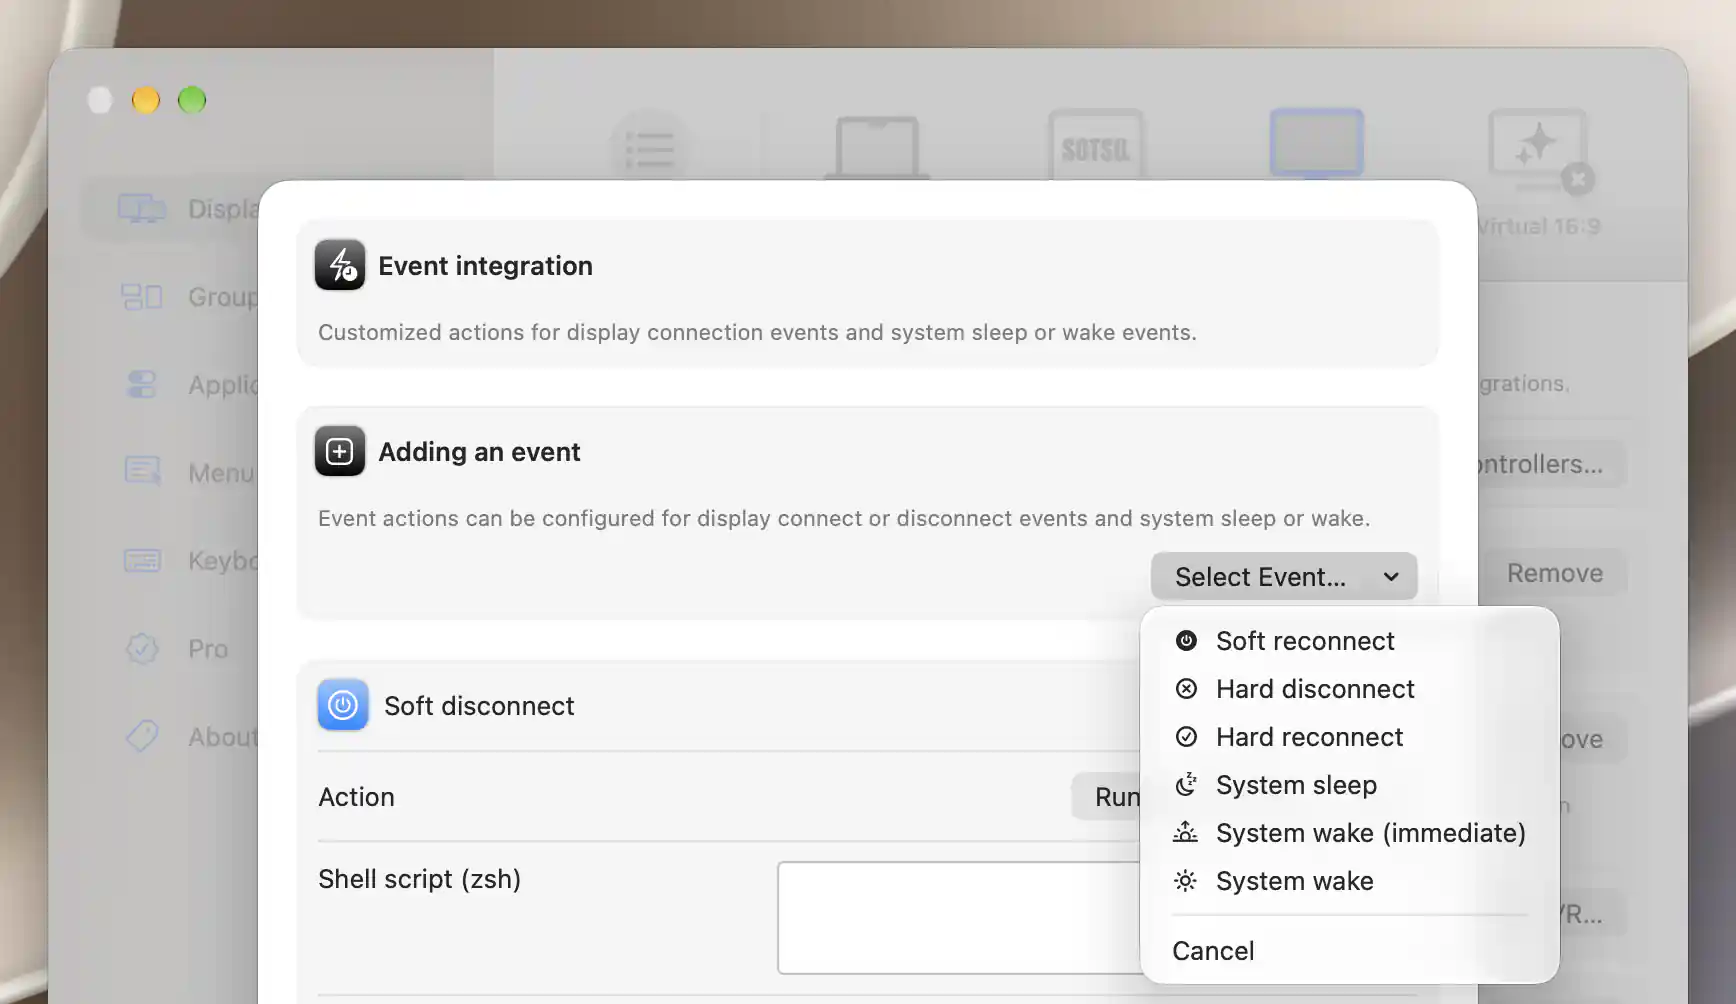Click the Event integration lightning icon
The width and height of the screenshot is (1736, 1004).
(340, 265)
